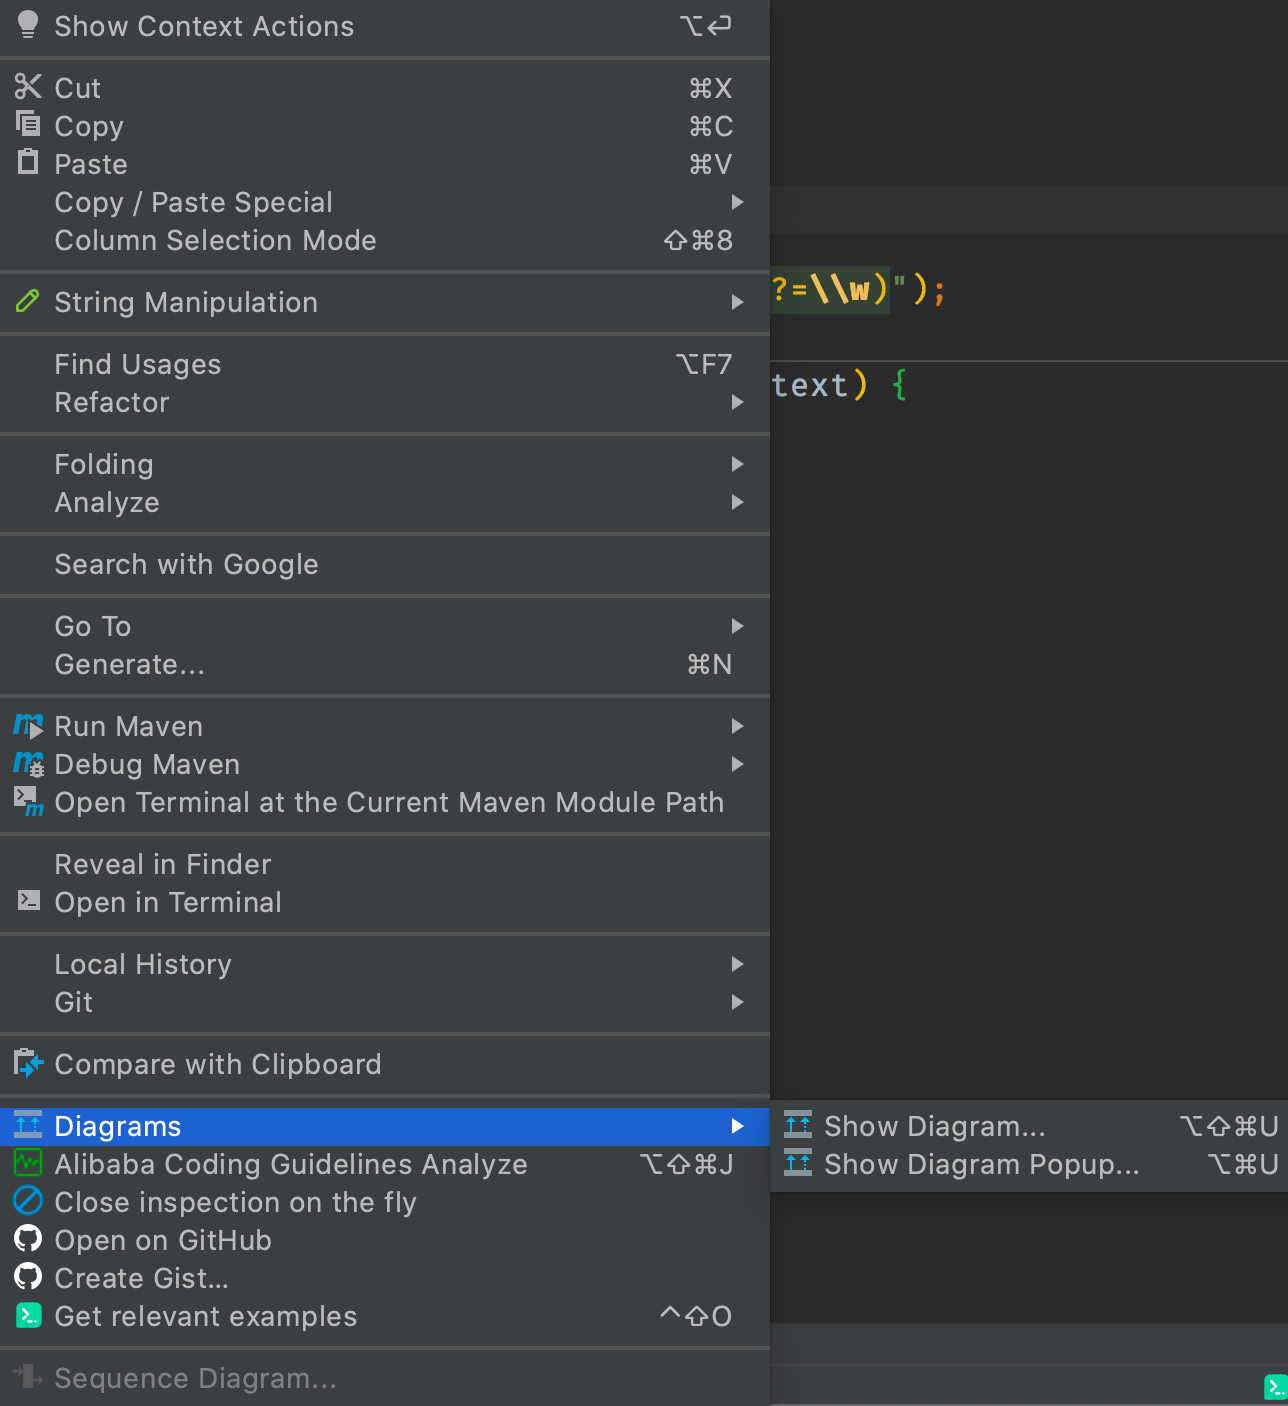
Task: Click the word text in the editor
Action: pos(809,385)
